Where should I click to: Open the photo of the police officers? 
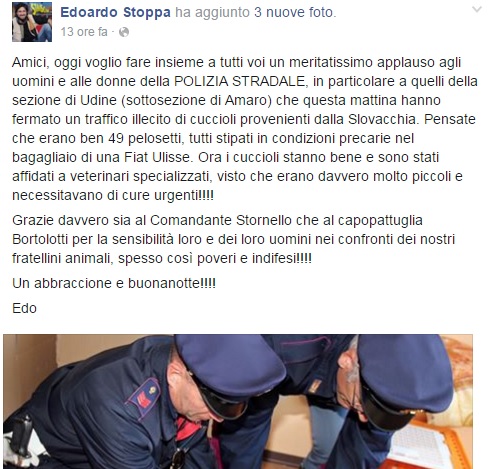coord(238,402)
